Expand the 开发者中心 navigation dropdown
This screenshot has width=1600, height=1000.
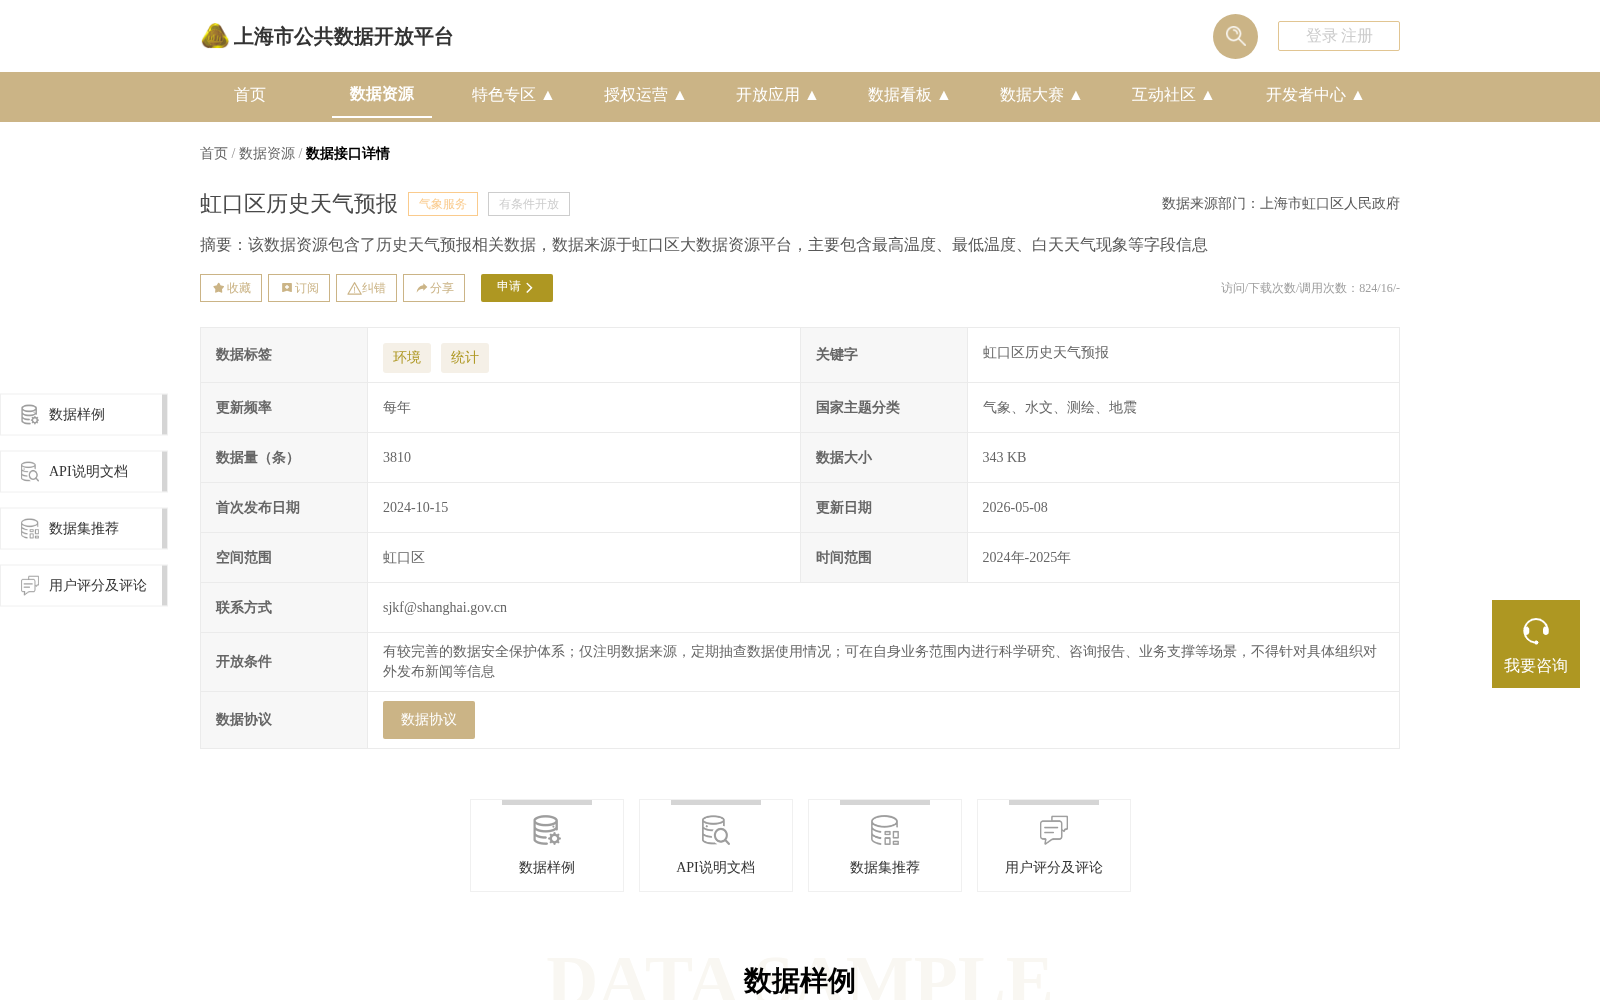coord(1315,95)
